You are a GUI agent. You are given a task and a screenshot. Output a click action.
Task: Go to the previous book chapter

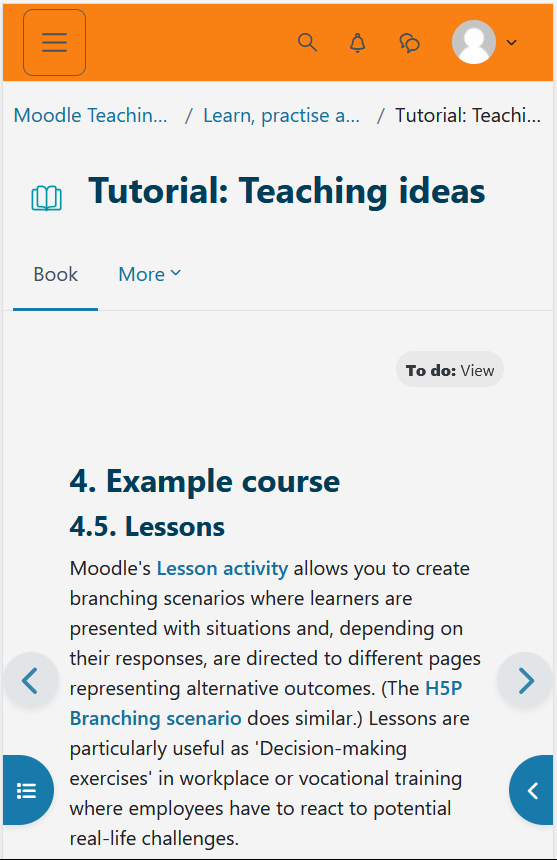click(31, 680)
